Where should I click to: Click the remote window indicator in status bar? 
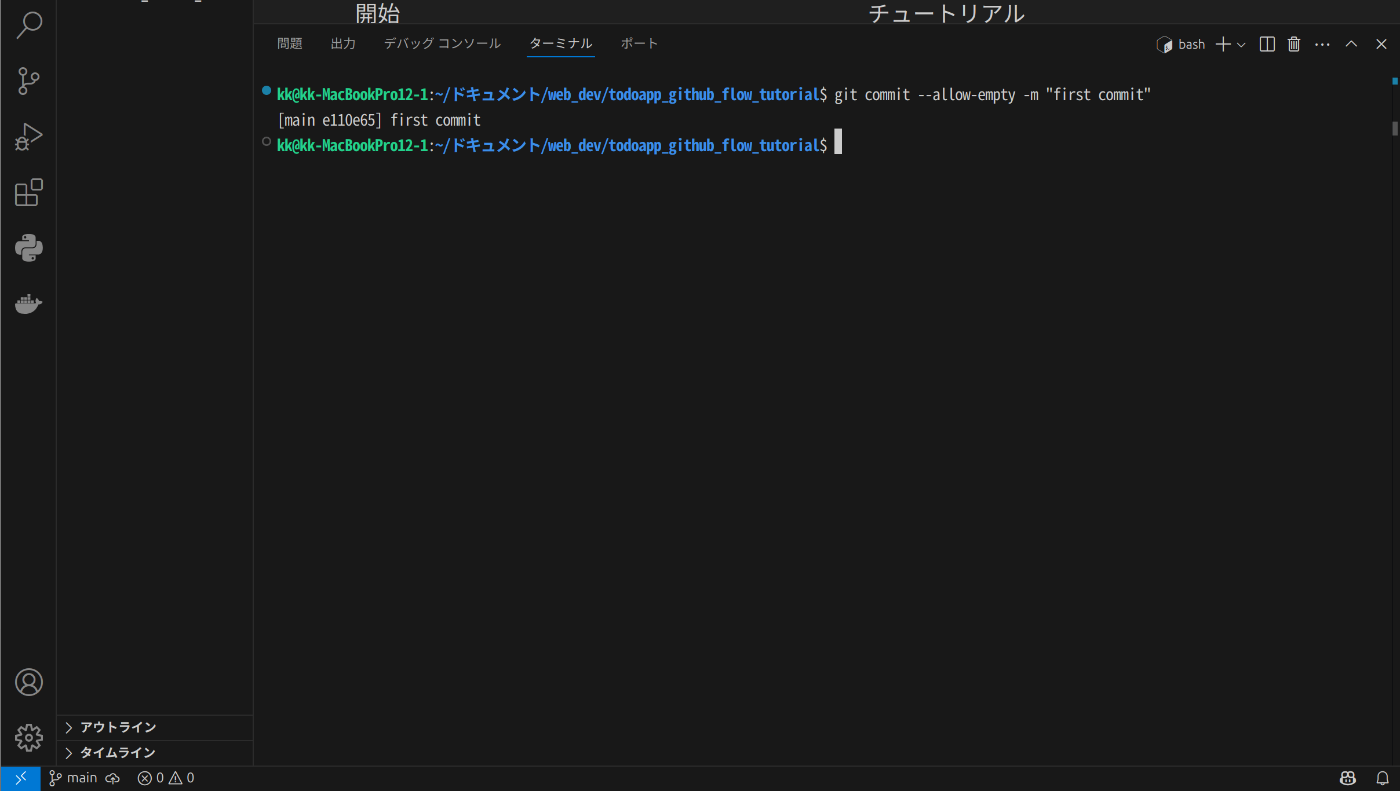coord(20,778)
